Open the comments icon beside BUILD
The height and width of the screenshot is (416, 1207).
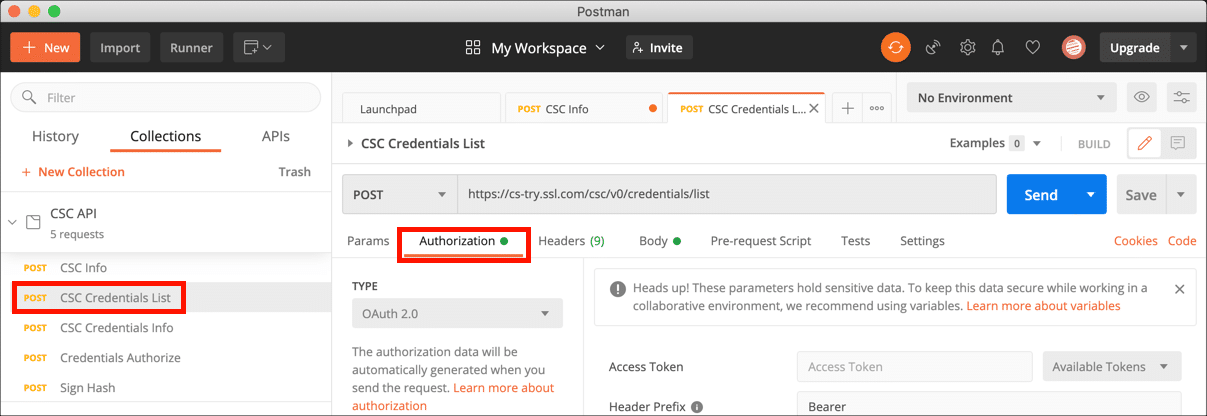(x=1178, y=144)
